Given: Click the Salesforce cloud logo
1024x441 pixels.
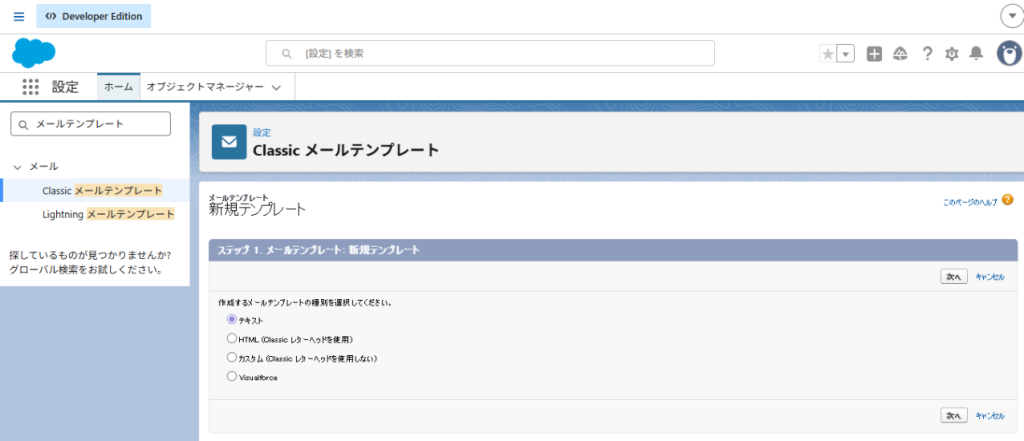Looking at the screenshot, I should [x=34, y=53].
